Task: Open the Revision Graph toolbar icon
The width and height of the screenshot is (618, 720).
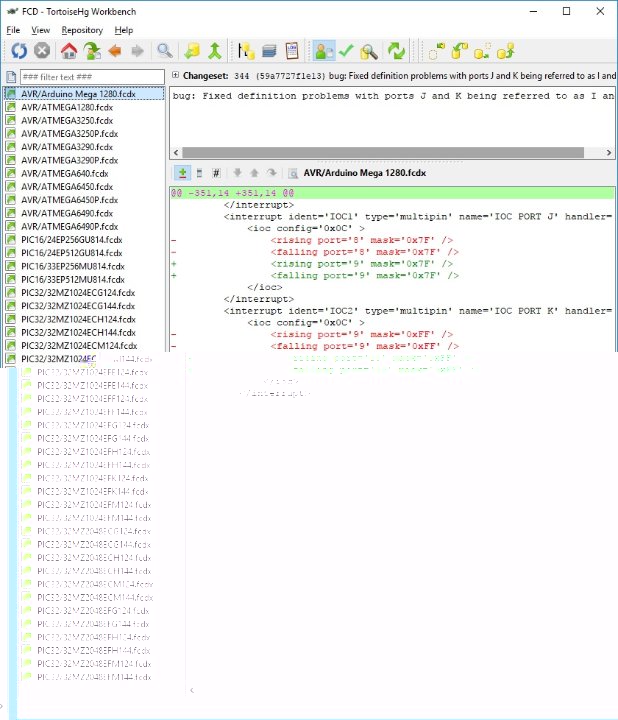Action: tap(246, 51)
